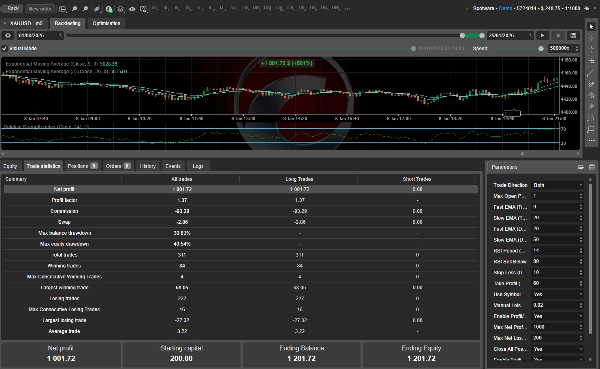Open the Positions tab
600x369 pixels.
pyautogui.click(x=82, y=166)
